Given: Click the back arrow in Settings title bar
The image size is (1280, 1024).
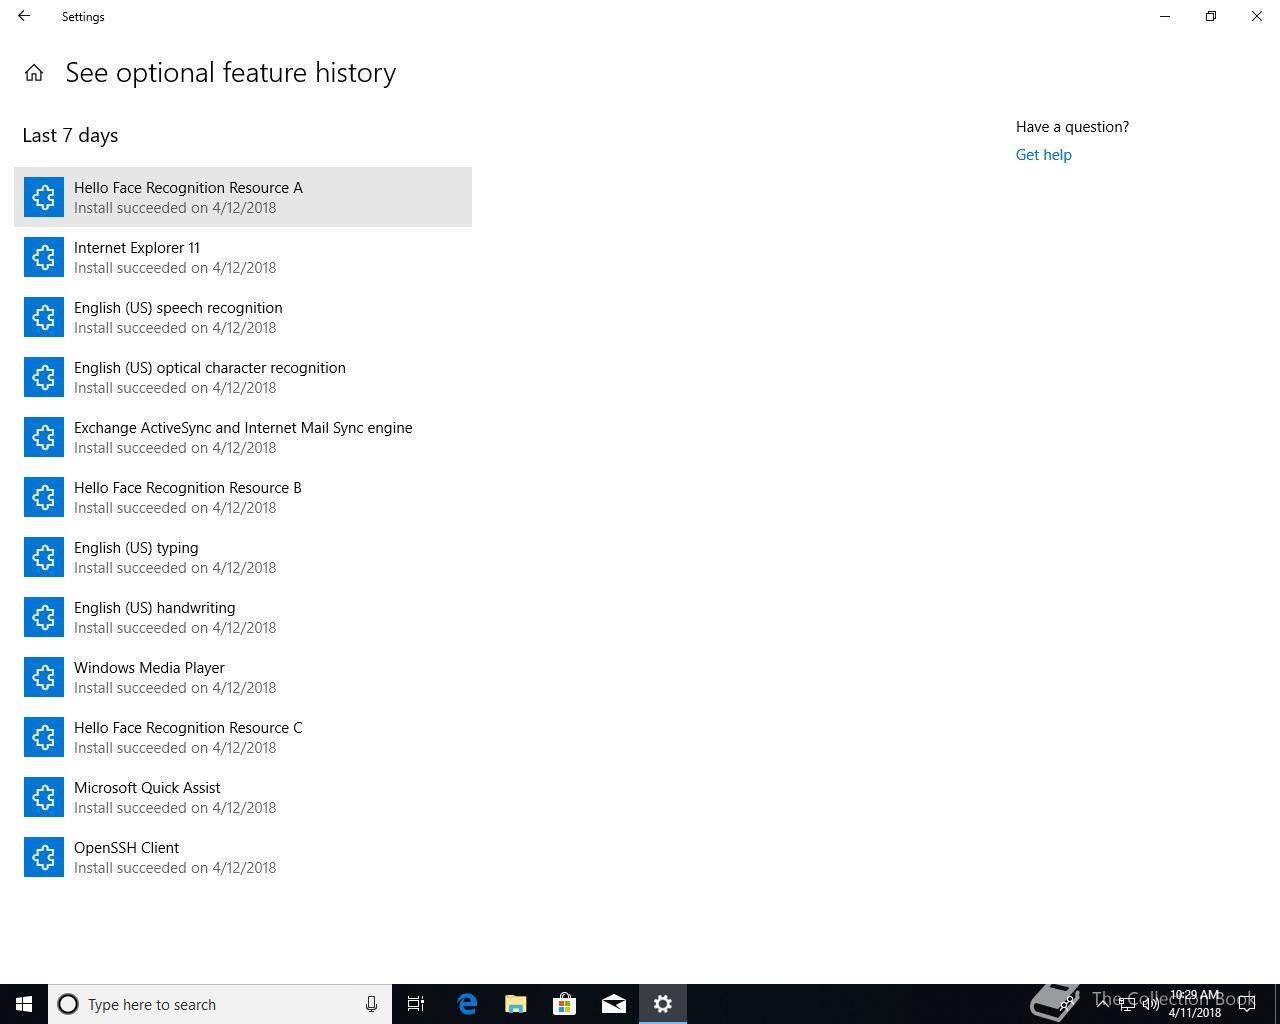Looking at the screenshot, I should pyautogui.click(x=24, y=16).
